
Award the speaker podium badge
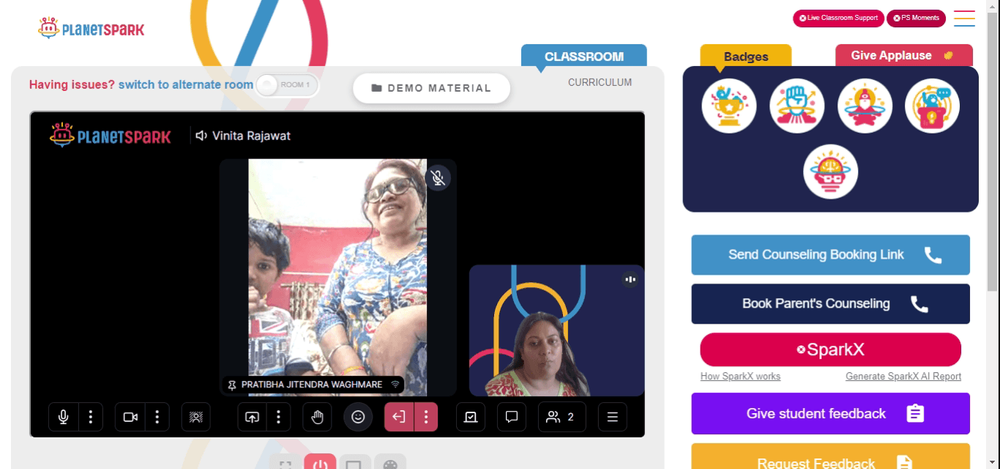pos(932,106)
